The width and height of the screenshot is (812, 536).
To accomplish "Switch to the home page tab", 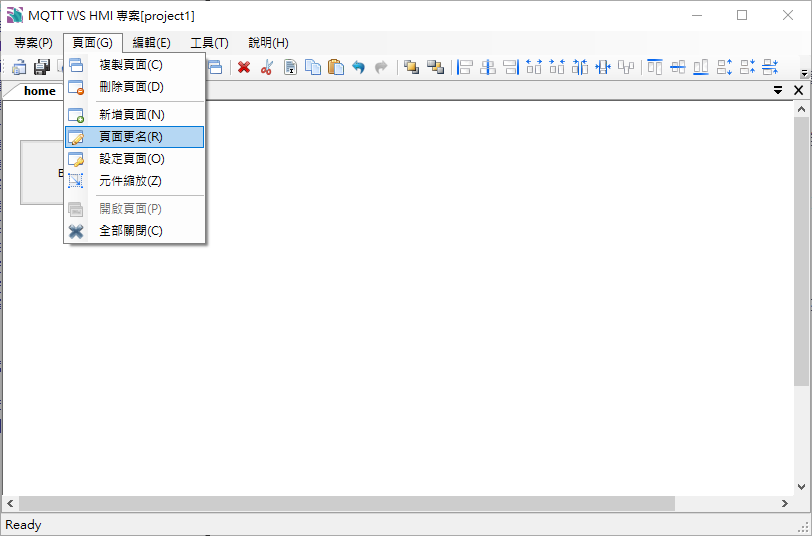I will (x=39, y=91).
